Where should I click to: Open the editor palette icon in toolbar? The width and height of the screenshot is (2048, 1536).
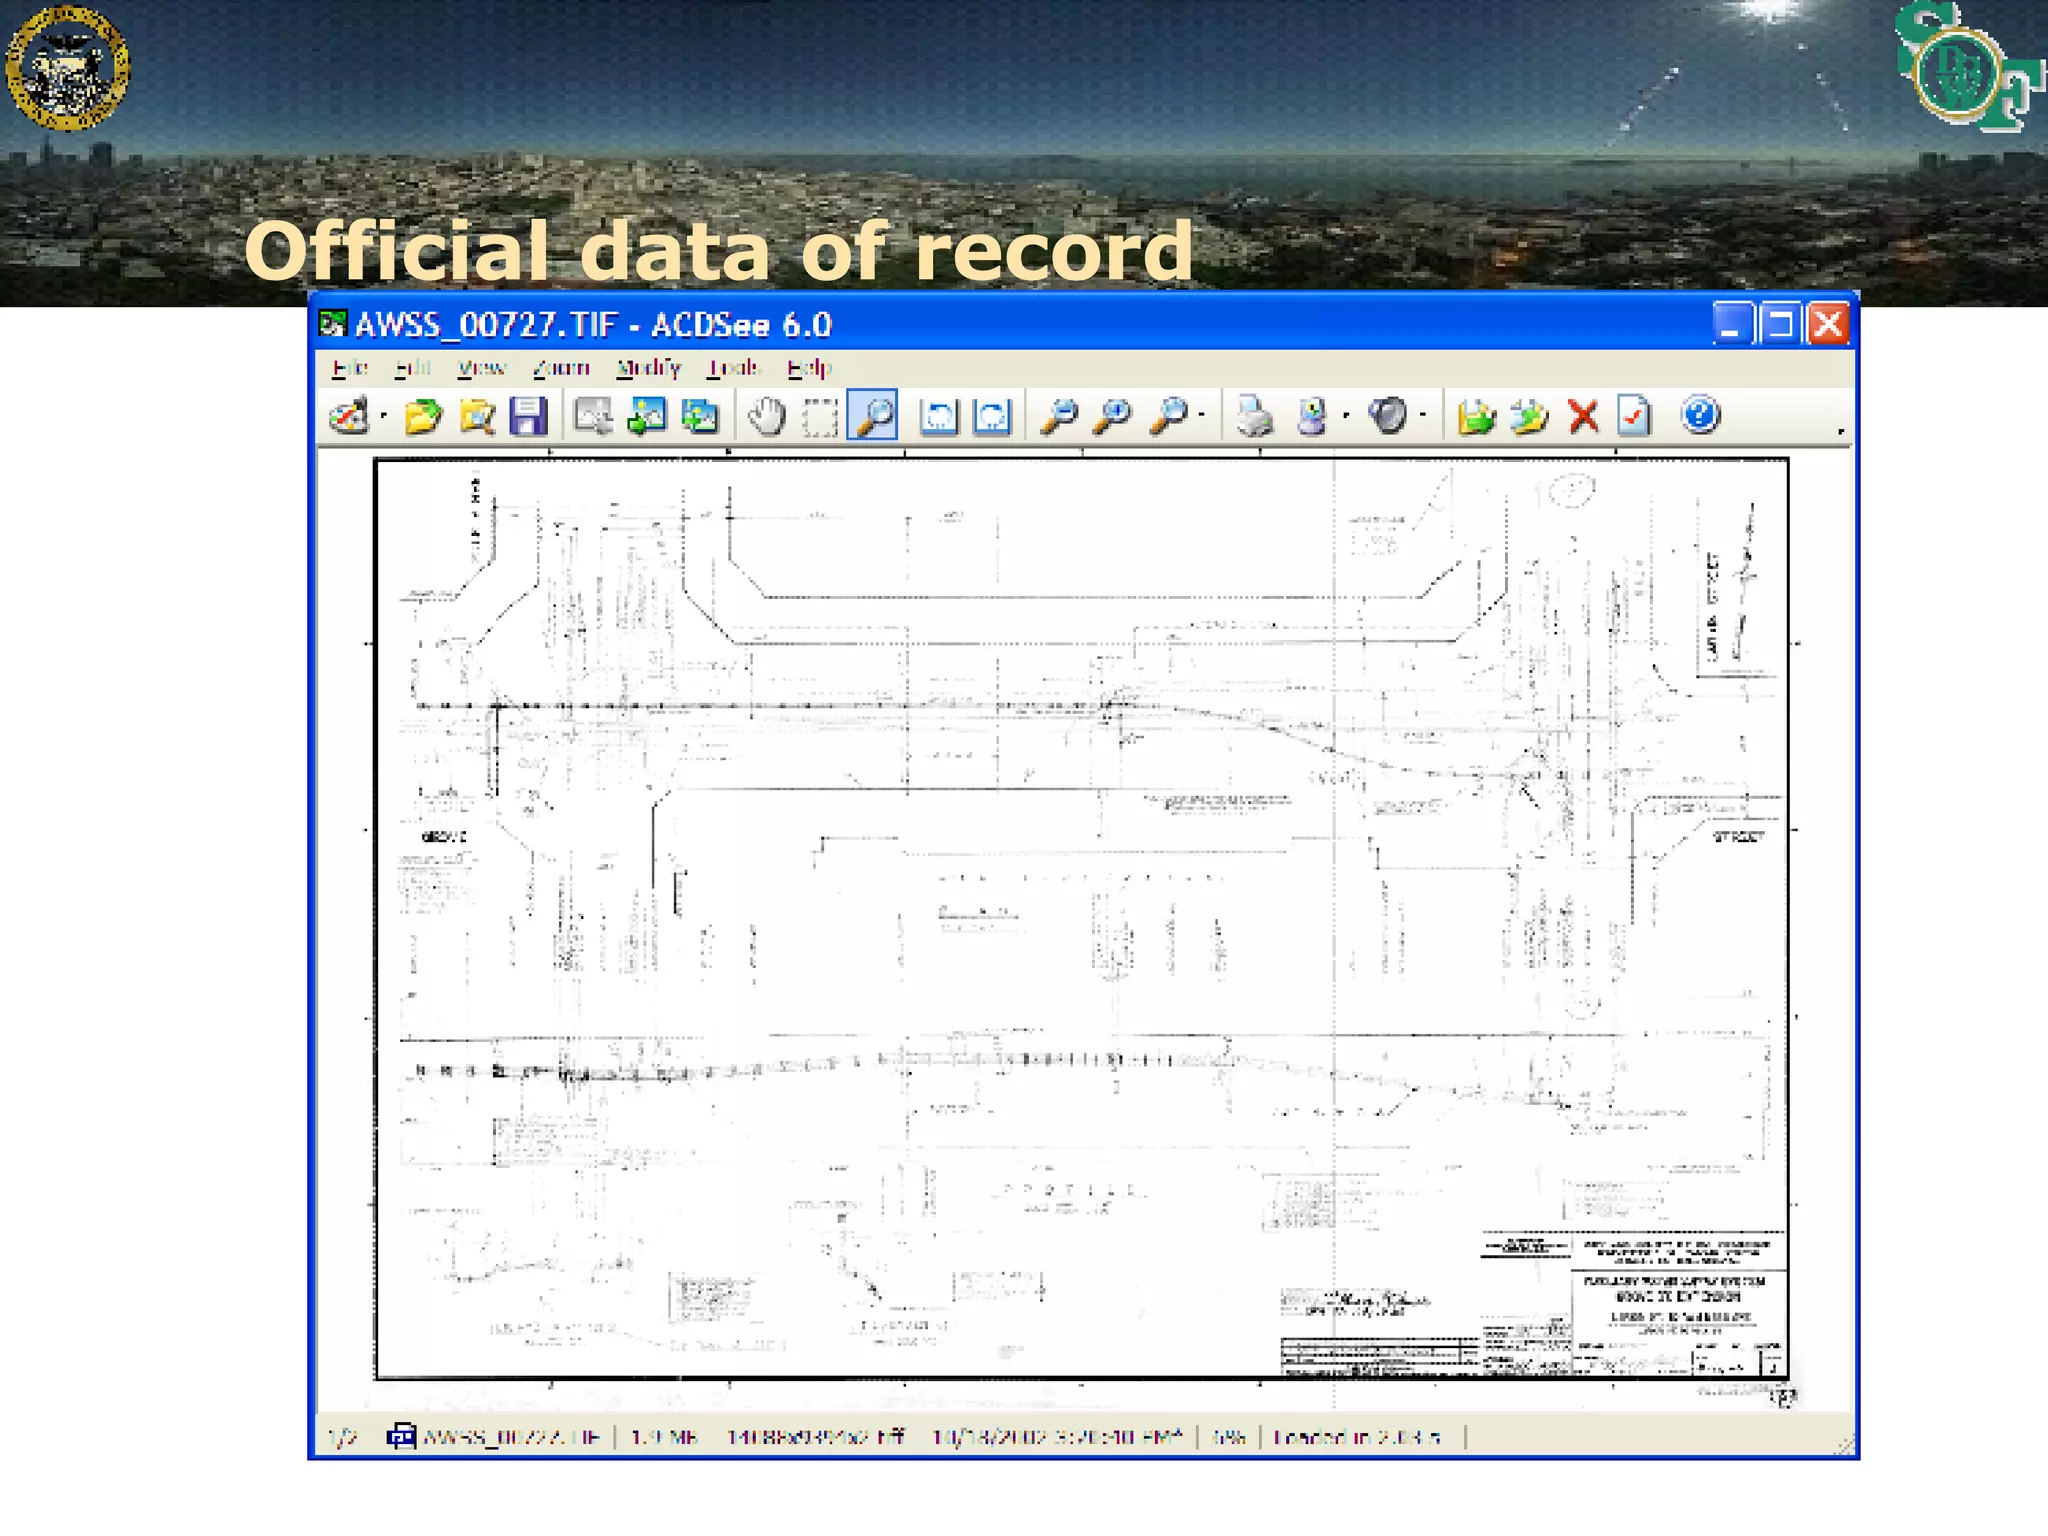coord(349,415)
